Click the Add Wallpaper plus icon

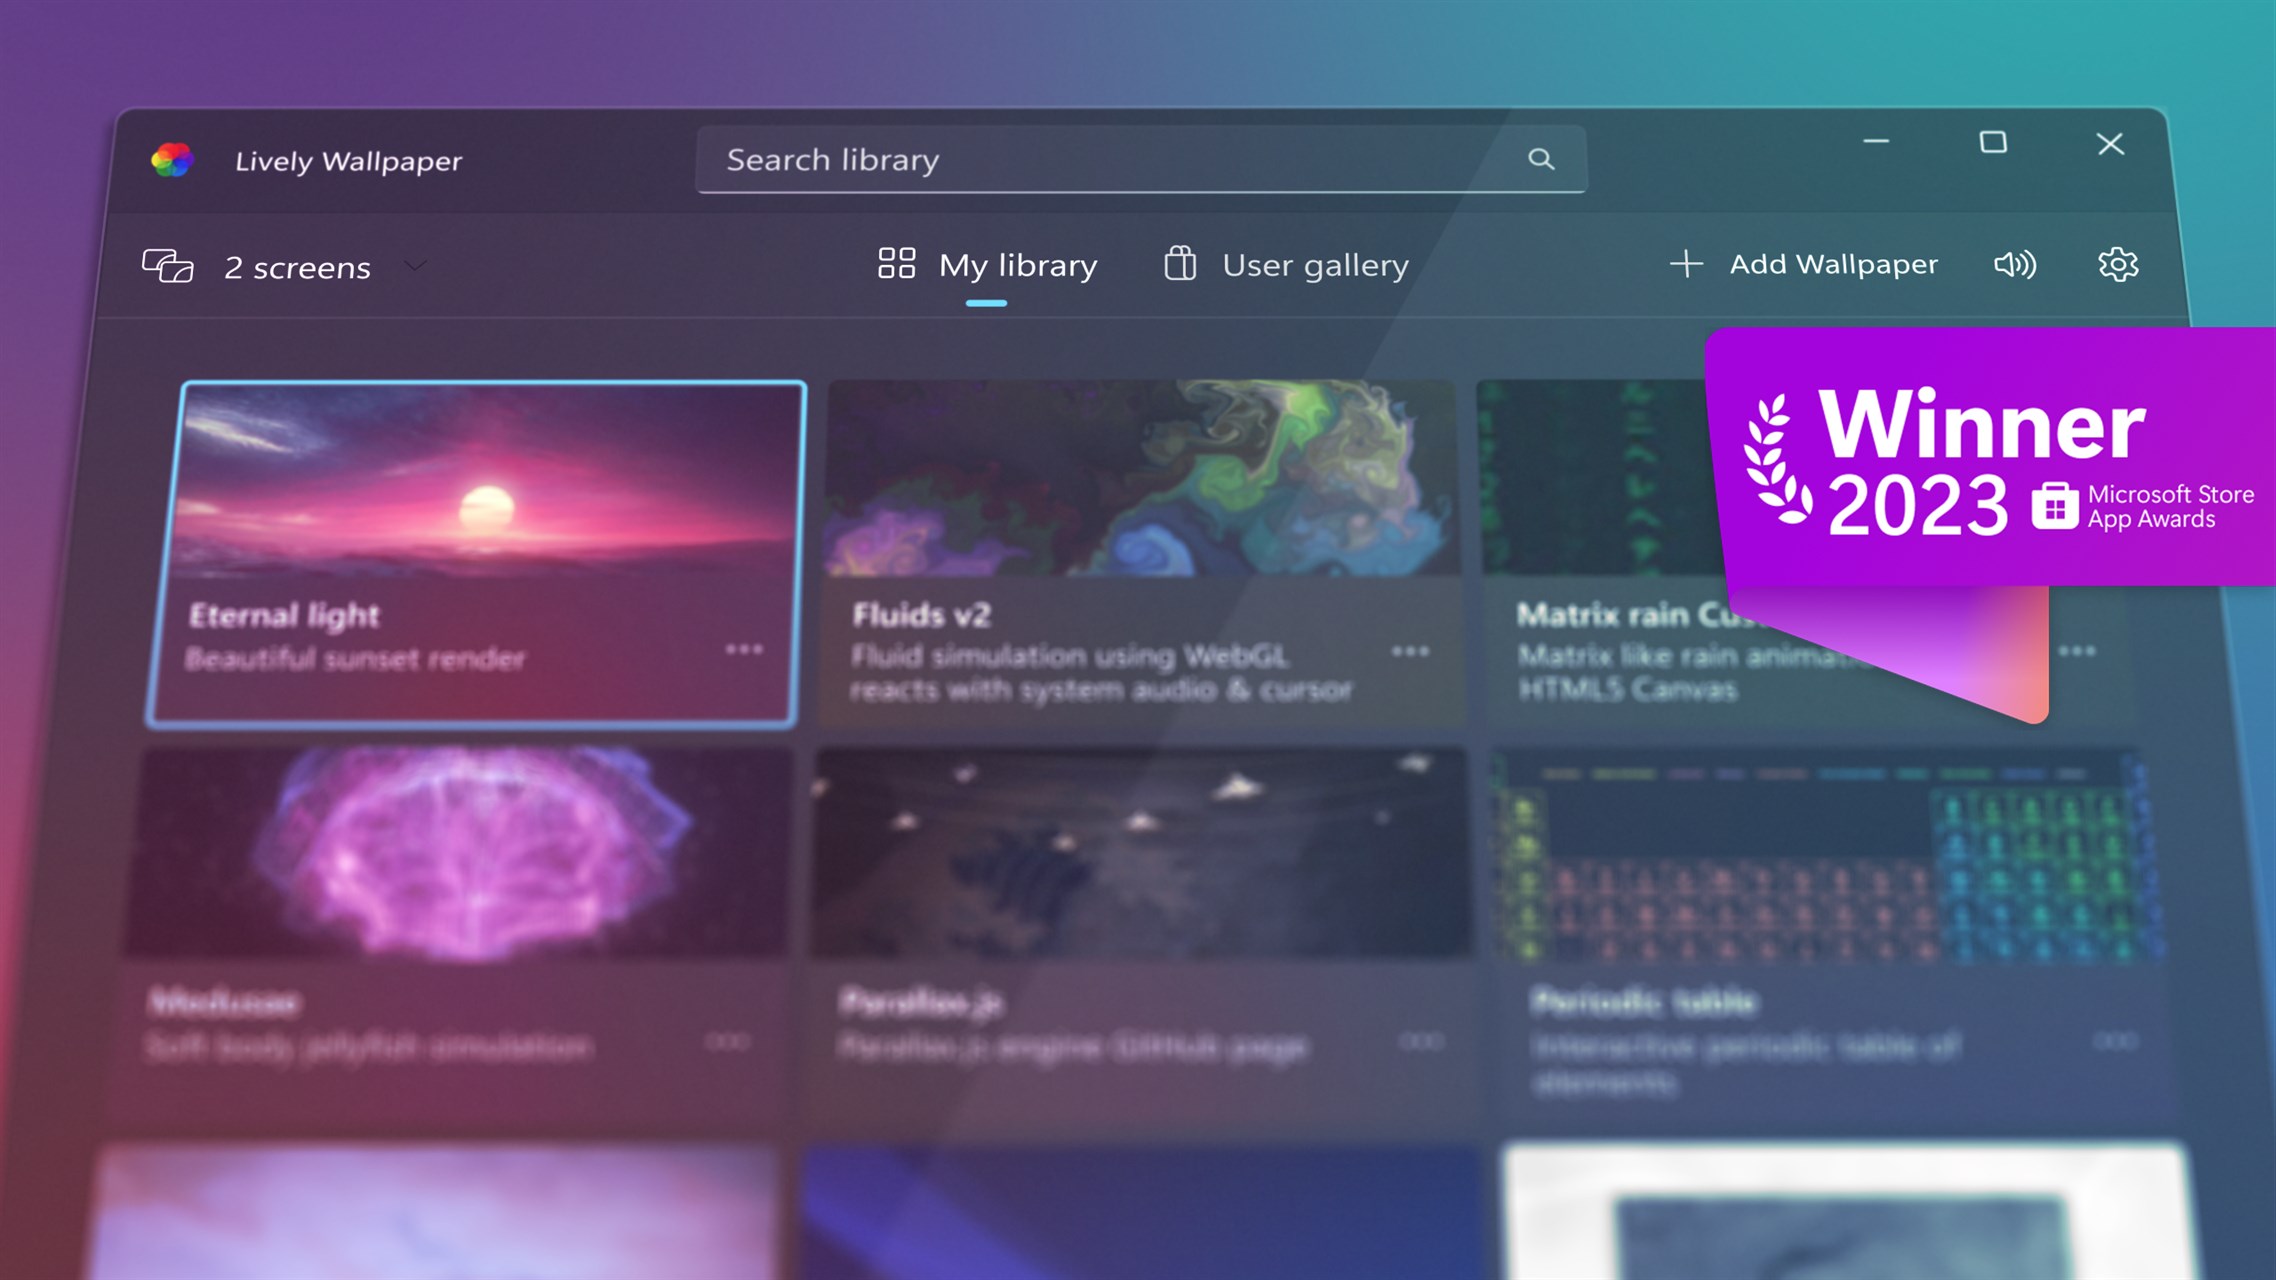click(1687, 264)
